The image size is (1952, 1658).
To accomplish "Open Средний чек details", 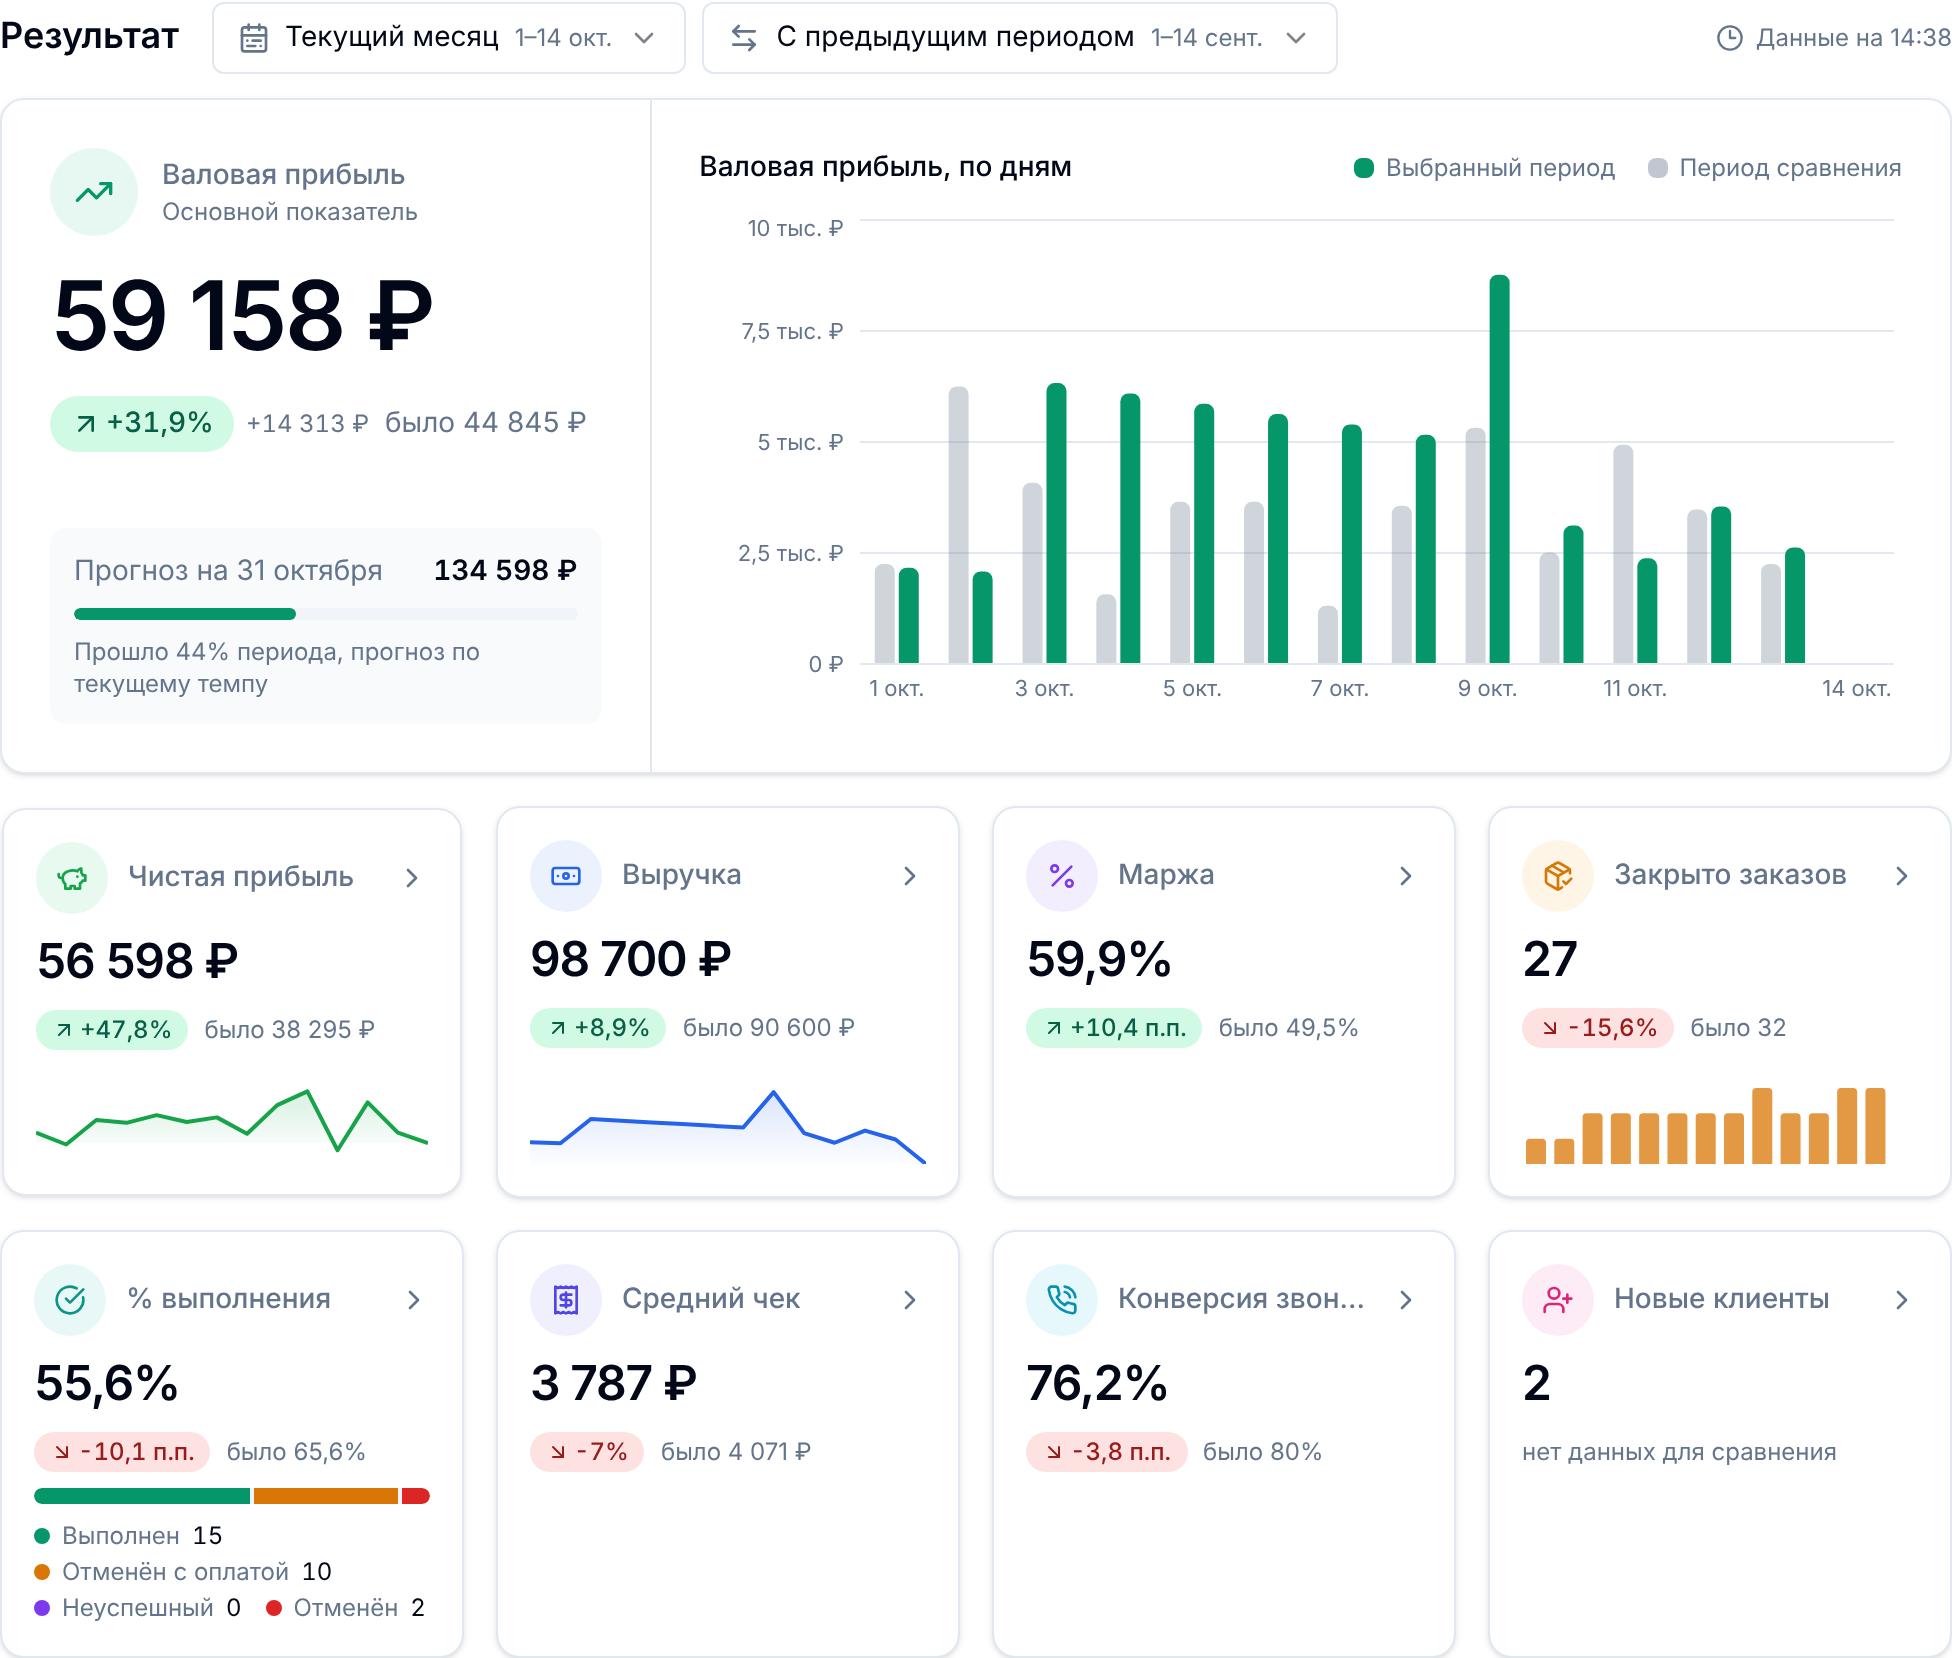I will pos(909,1300).
